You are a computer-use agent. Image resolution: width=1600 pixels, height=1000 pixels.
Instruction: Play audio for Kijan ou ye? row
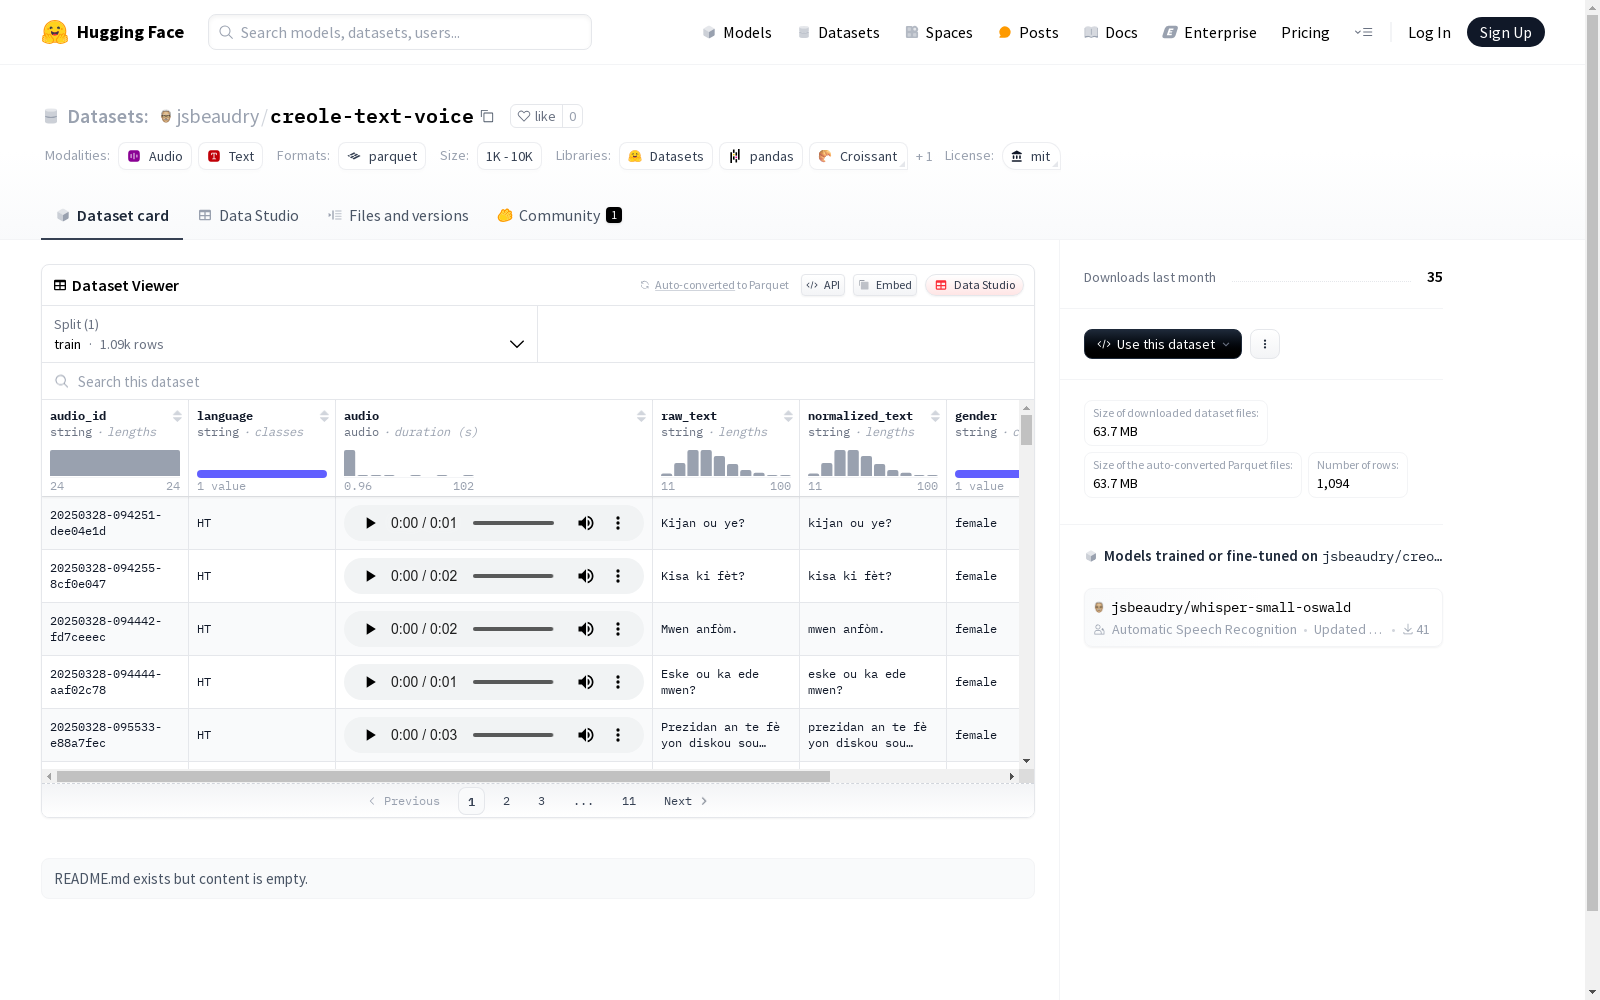[371, 523]
